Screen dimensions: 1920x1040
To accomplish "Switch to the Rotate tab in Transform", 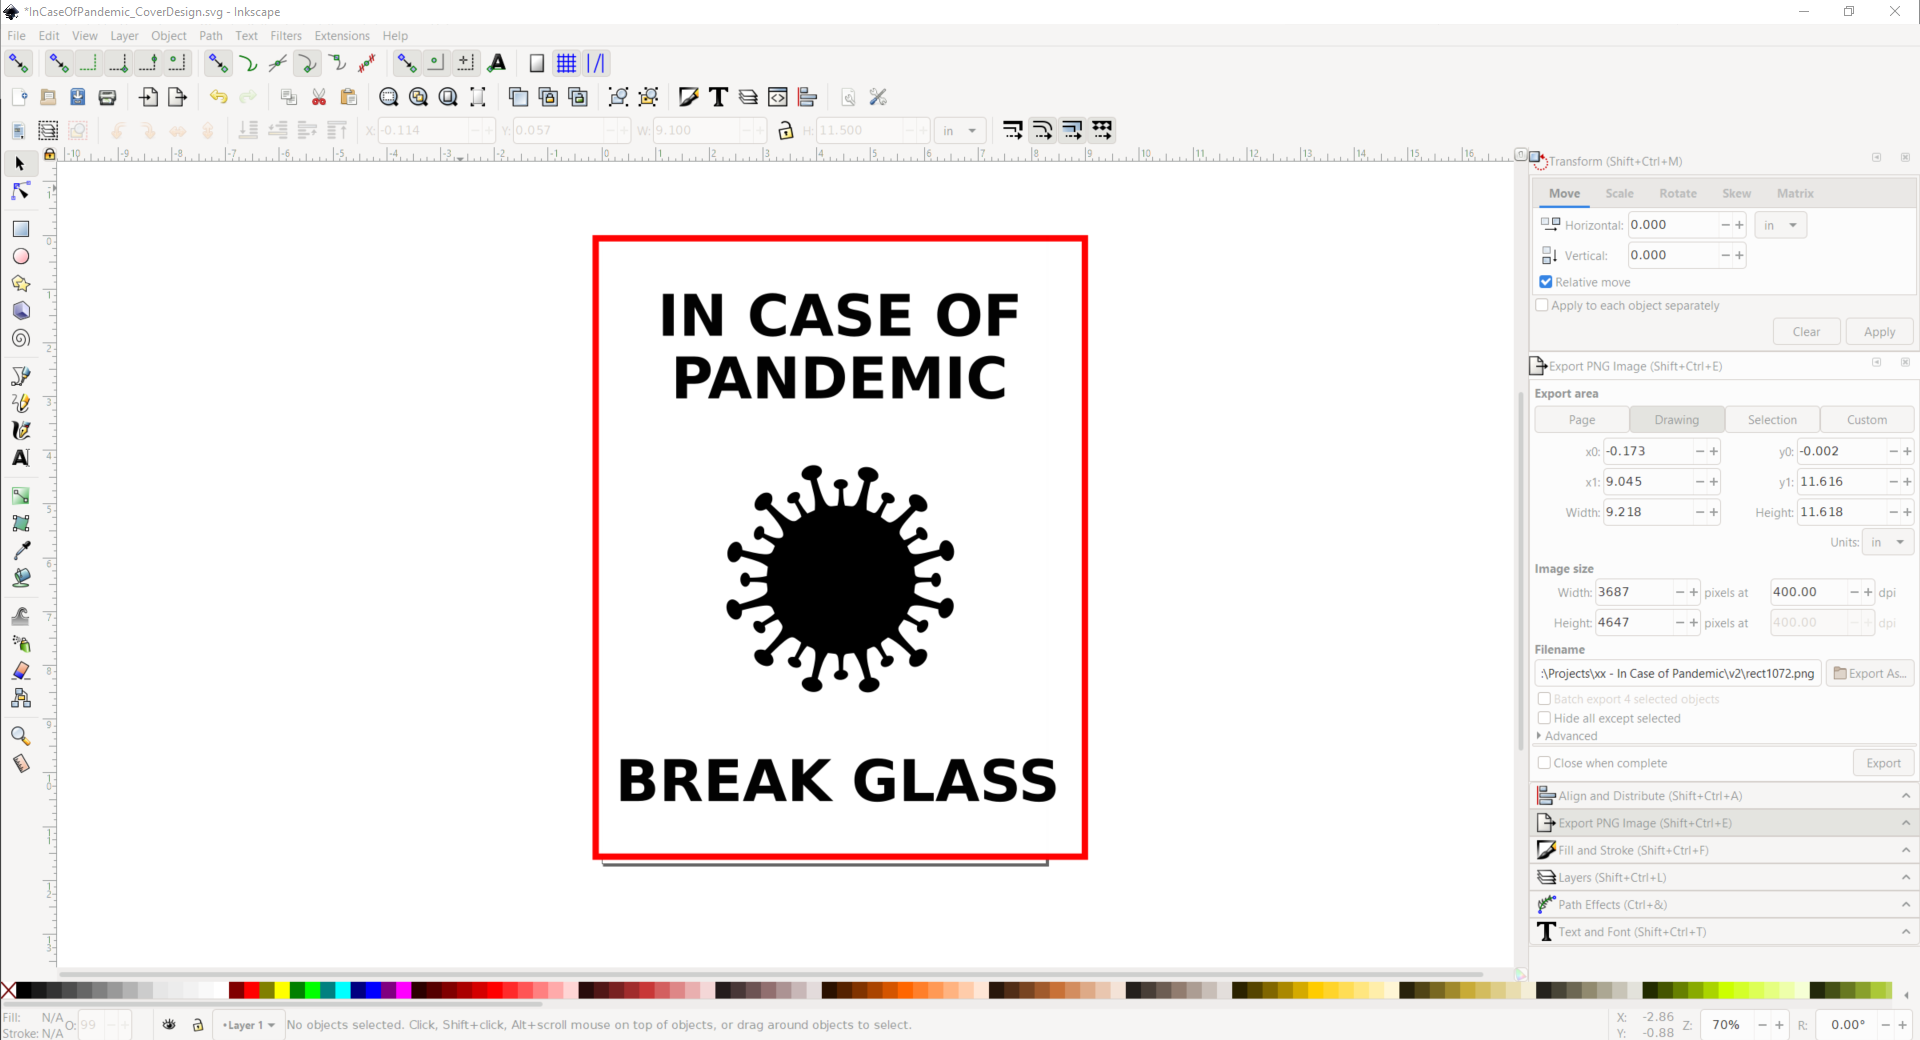I will click(1678, 193).
